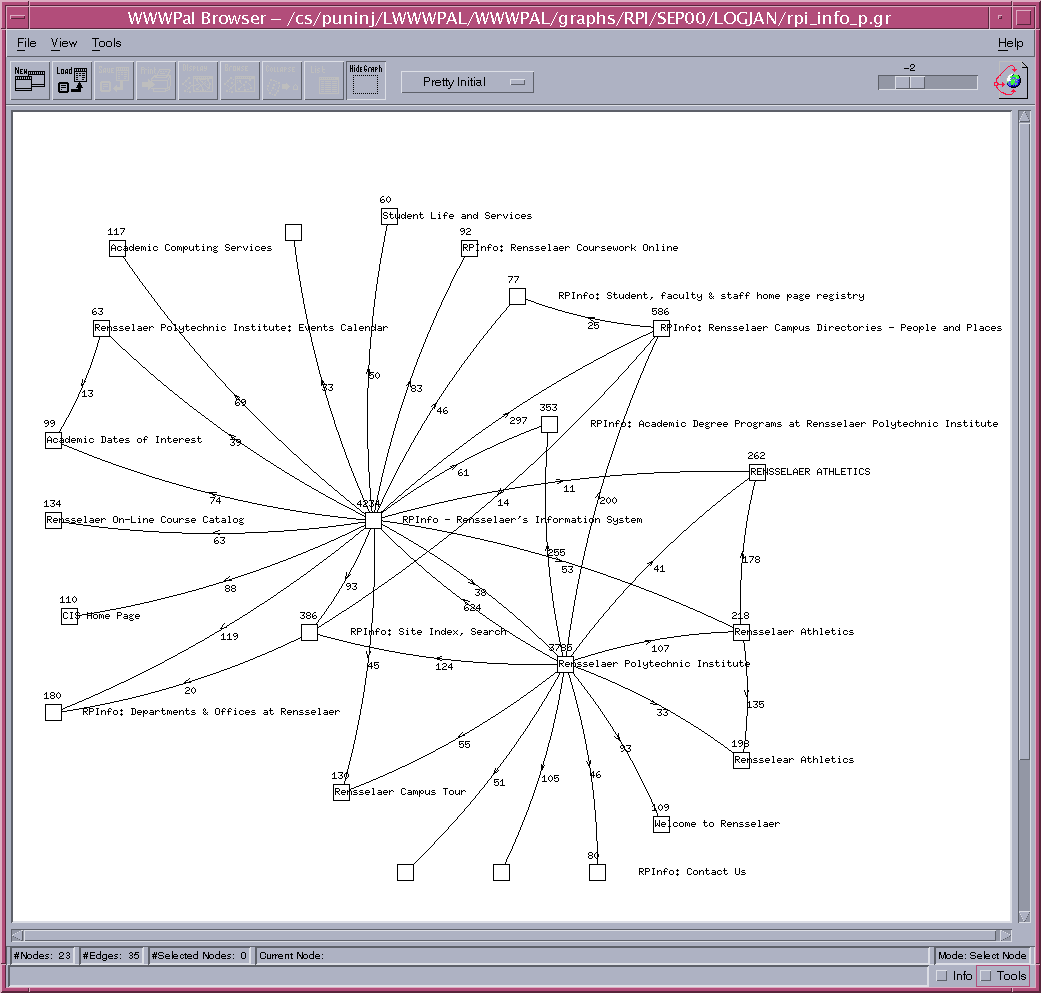Select the Rensselear Athletics node 198
1041x993 pixels.
click(742, 760)
